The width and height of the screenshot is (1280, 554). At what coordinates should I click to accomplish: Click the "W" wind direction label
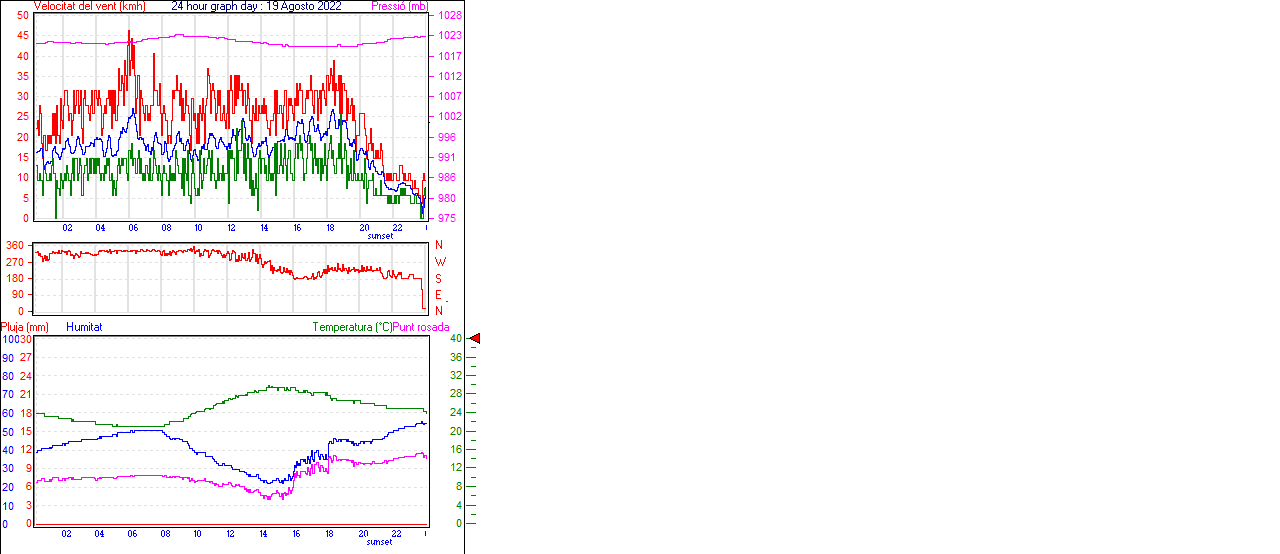click(x=439, y=262)
